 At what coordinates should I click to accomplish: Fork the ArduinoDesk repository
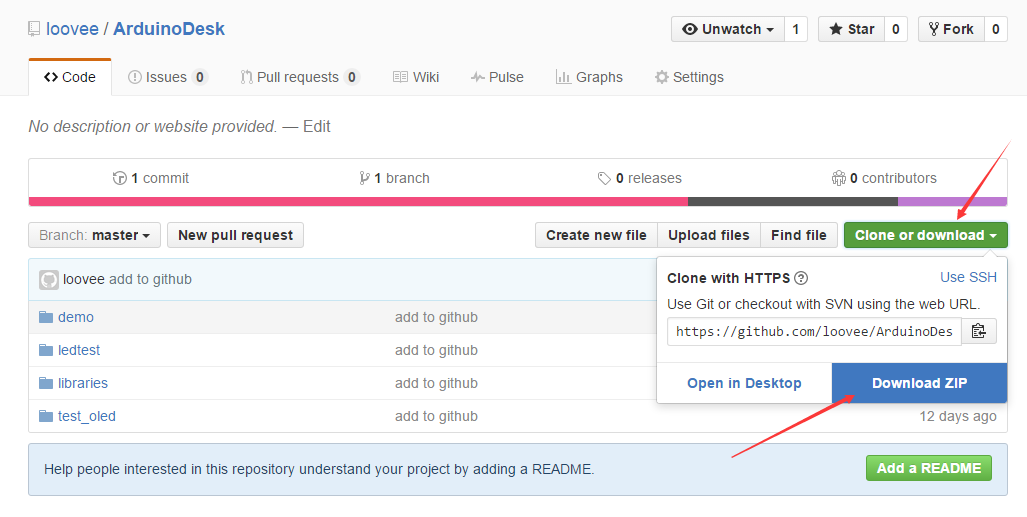(x=951, y=29)
